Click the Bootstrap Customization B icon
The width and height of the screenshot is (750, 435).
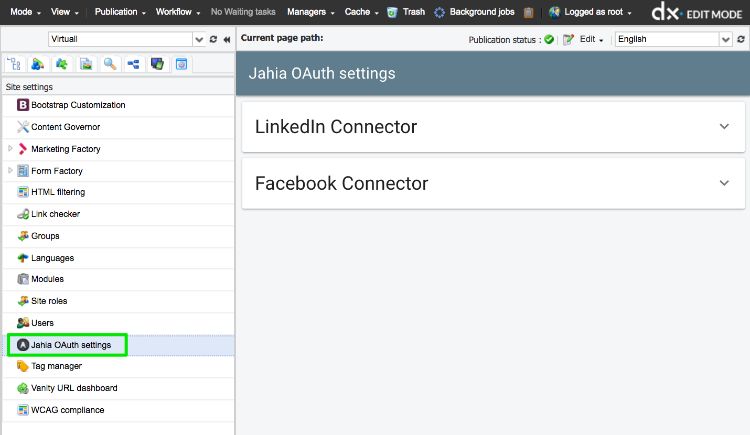22,105
